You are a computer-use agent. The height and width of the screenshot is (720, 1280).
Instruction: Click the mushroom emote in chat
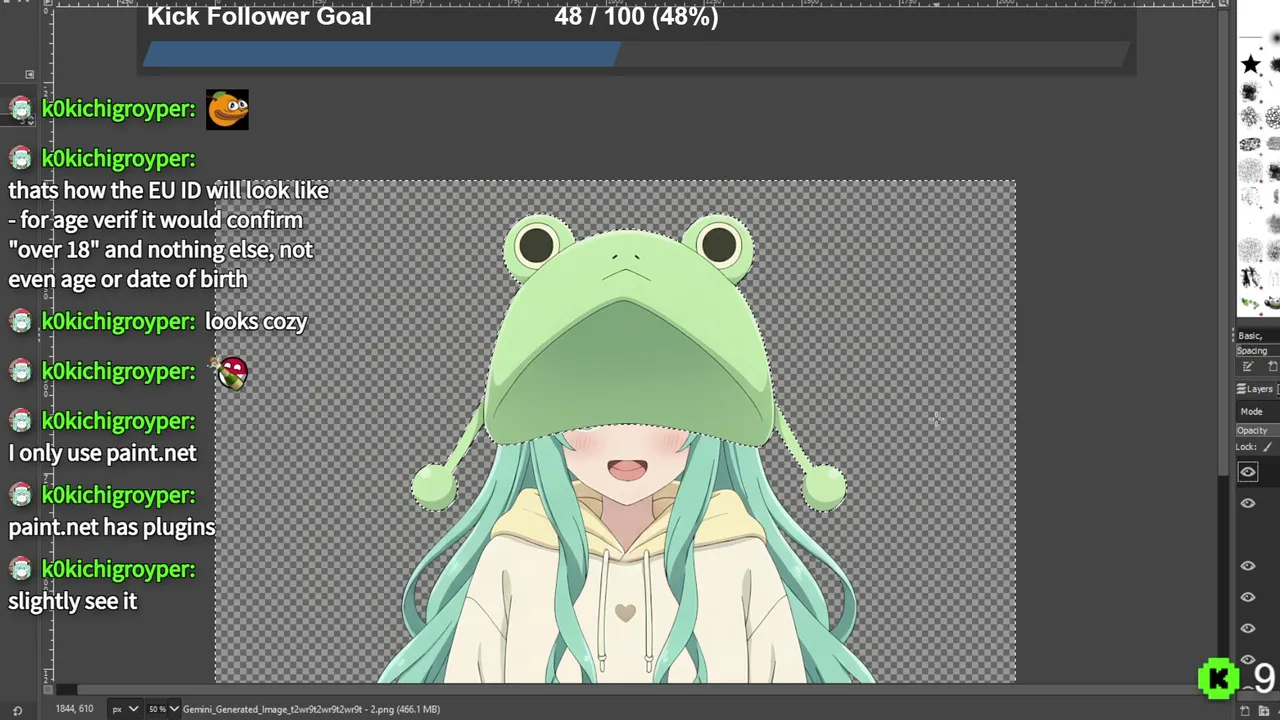tap(232, 372)
